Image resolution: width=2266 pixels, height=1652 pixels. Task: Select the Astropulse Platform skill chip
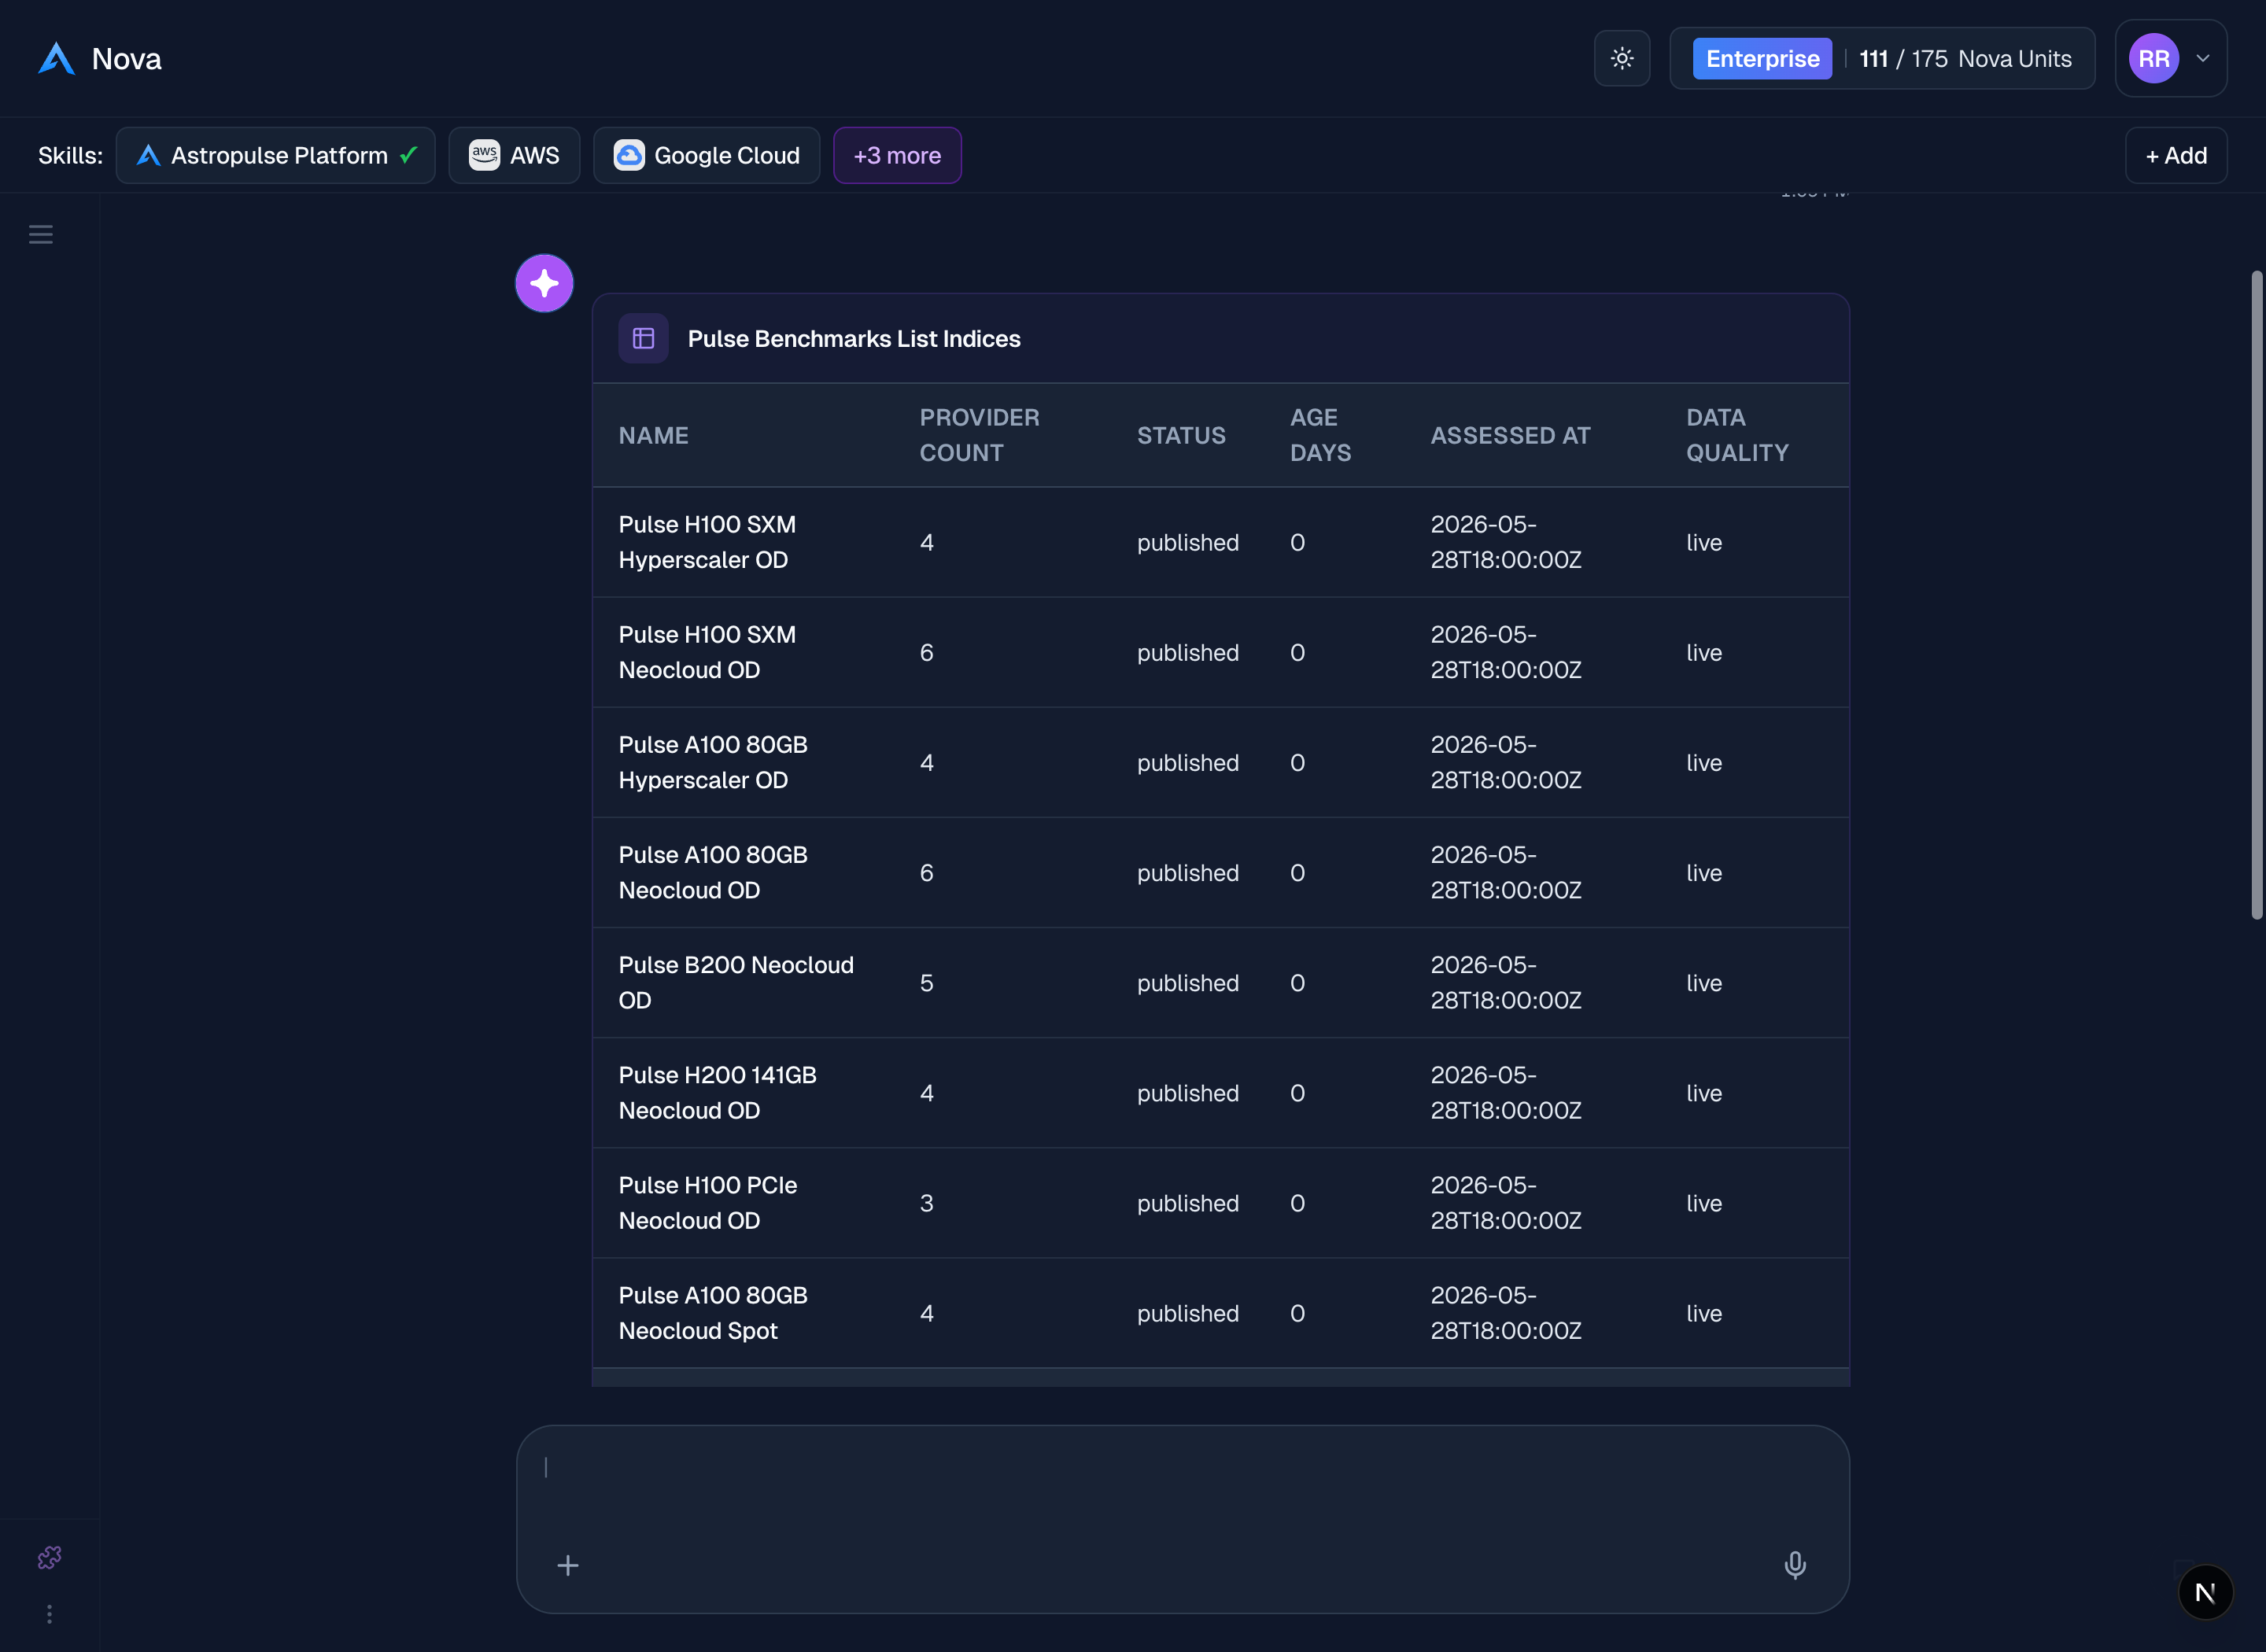pos(276,155)
